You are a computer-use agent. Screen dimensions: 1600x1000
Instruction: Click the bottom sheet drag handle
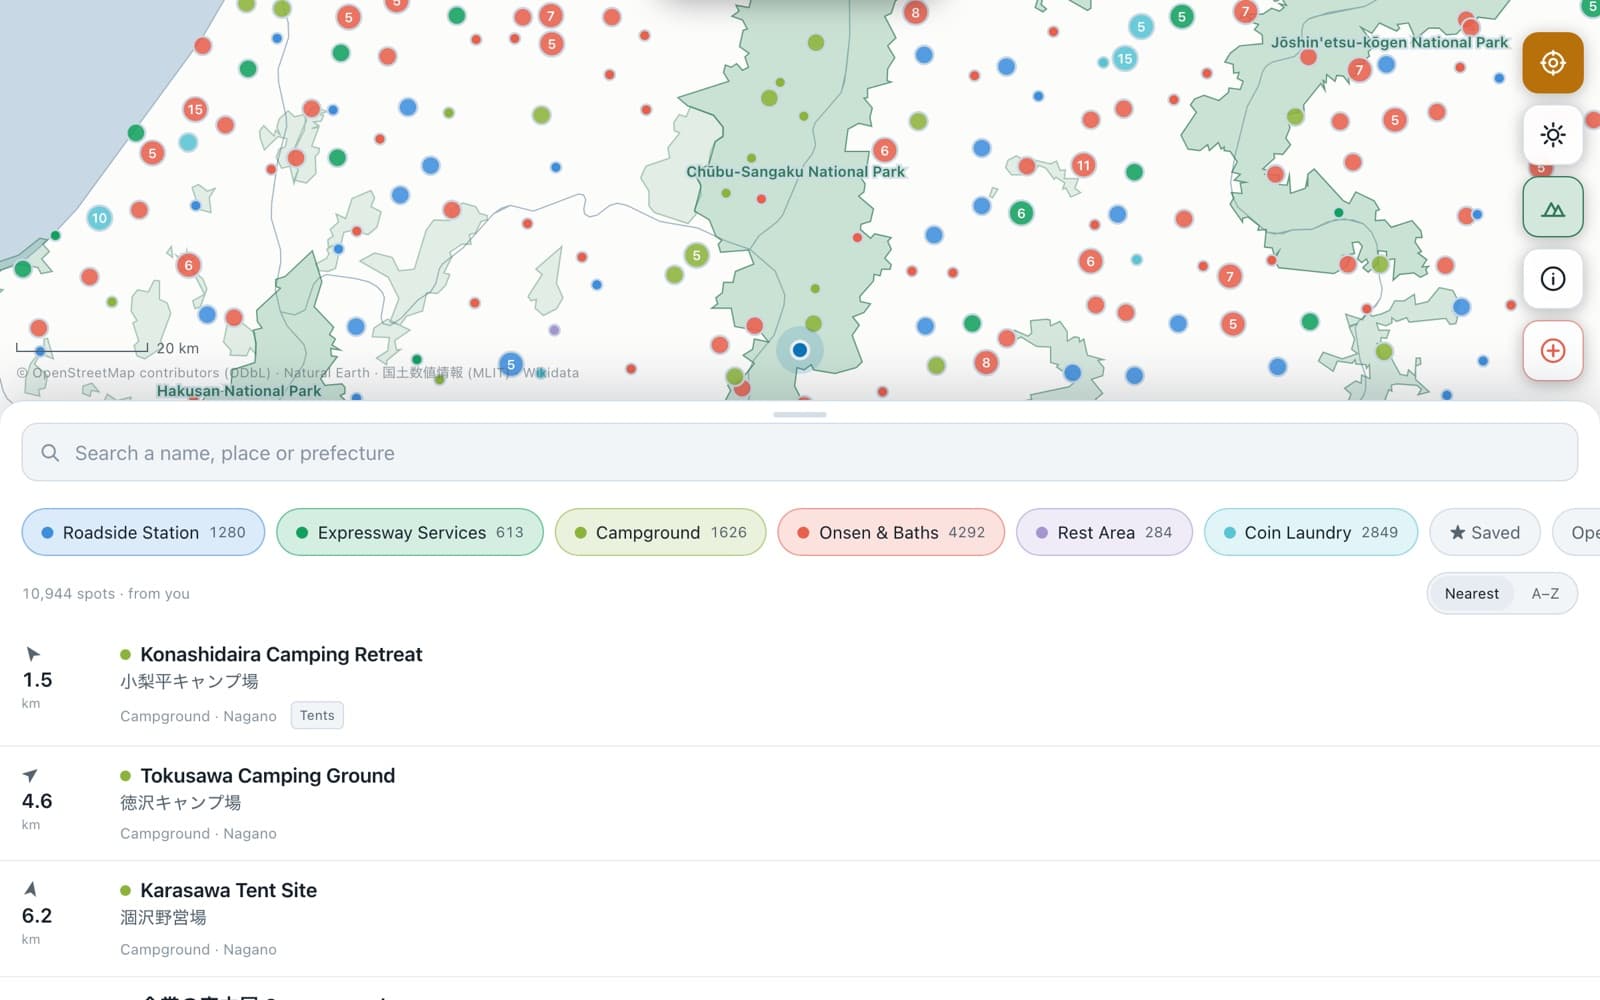800,414
